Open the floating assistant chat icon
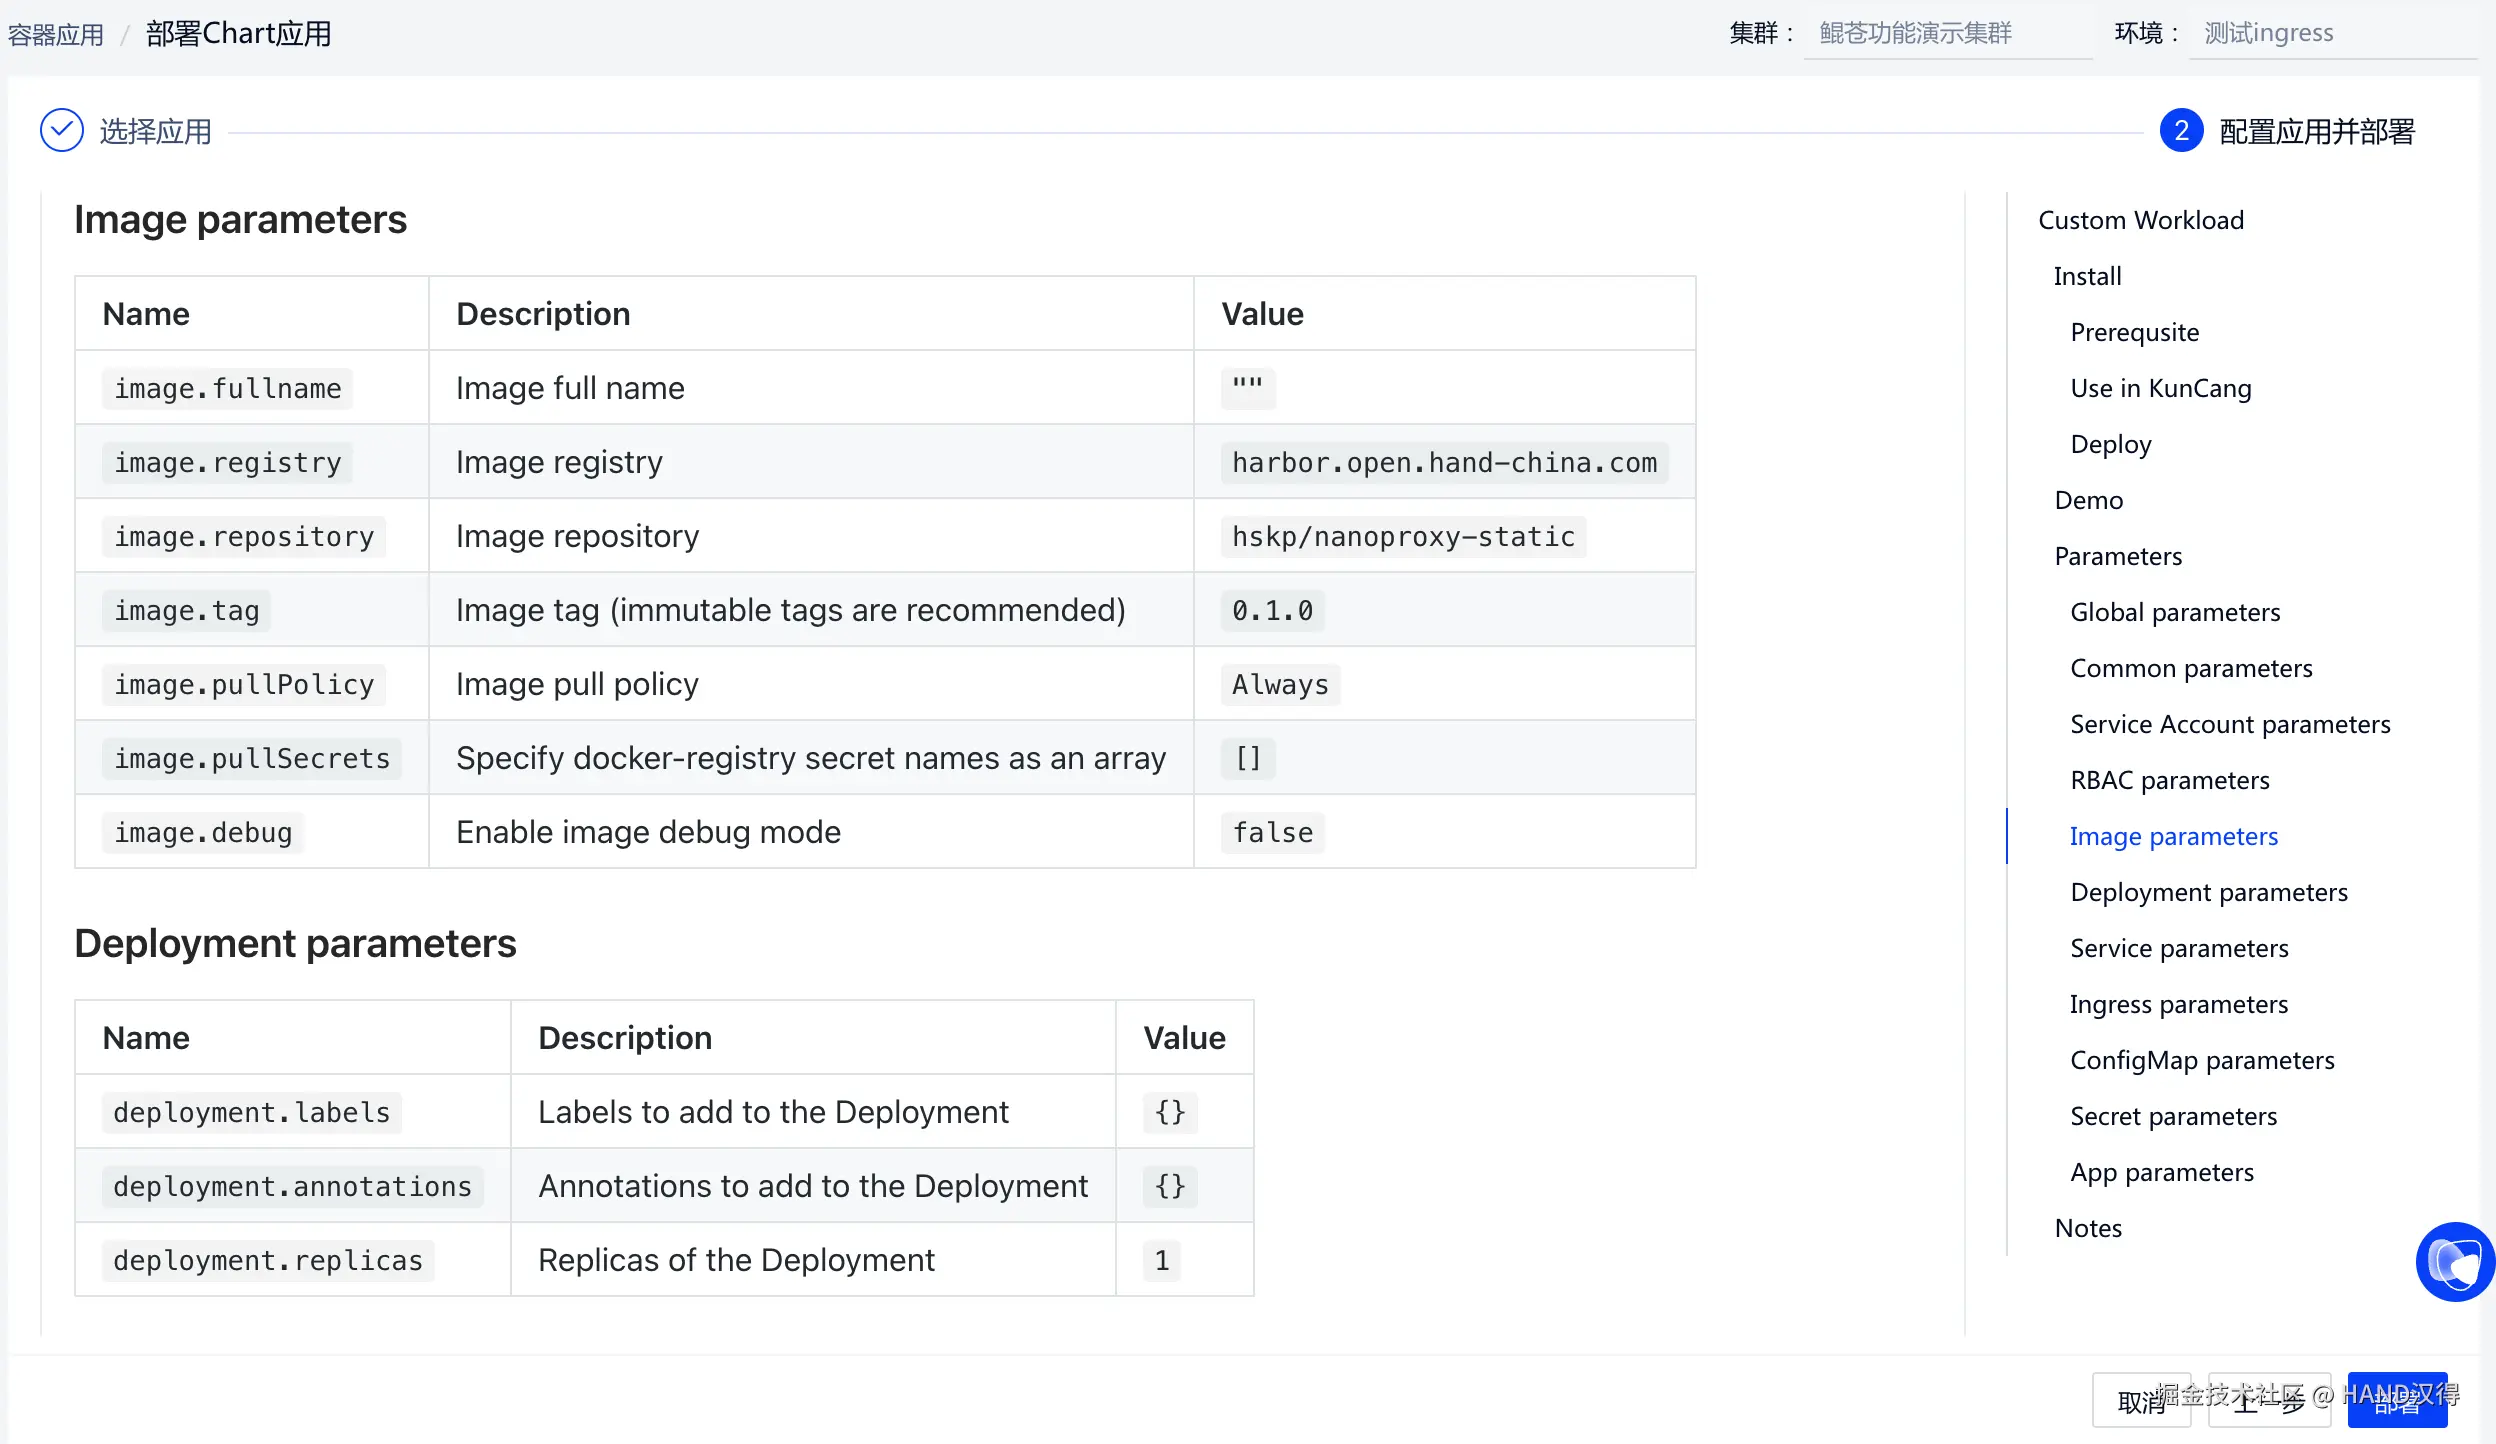The height and width of the screenshot is (1444, 2496). tap(2455, 1262)
